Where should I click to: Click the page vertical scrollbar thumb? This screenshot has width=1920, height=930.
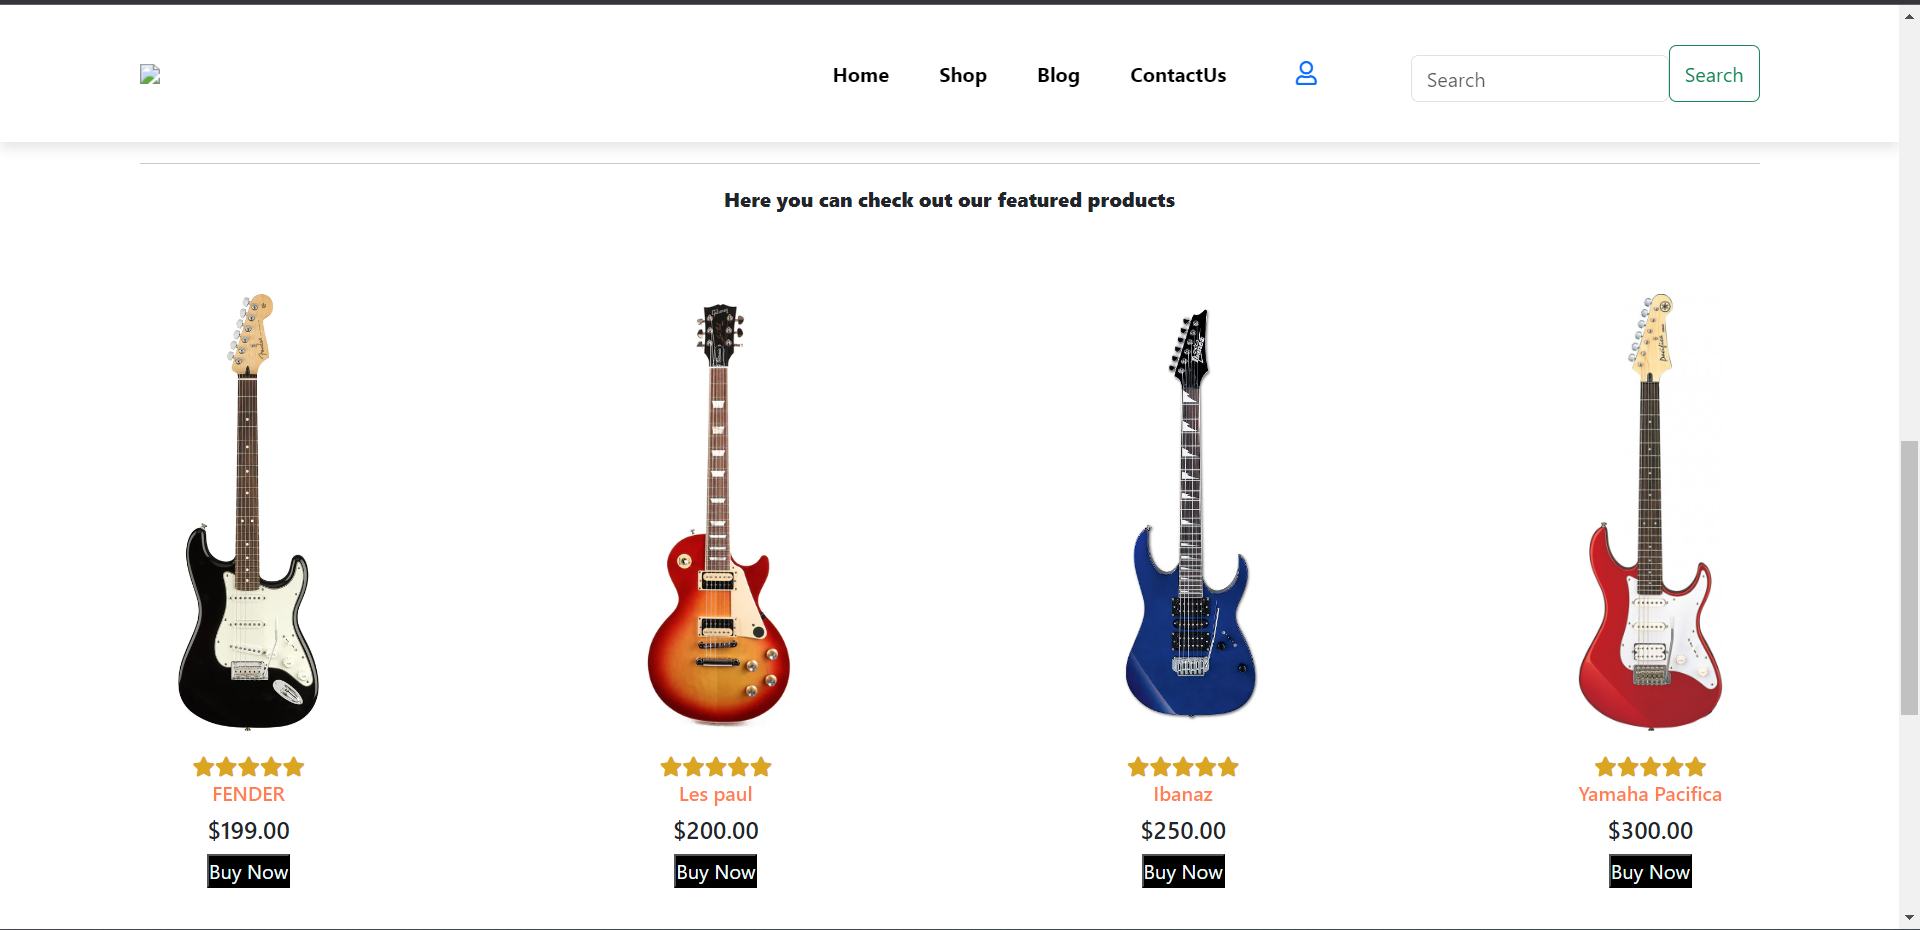coord(1909,577)
